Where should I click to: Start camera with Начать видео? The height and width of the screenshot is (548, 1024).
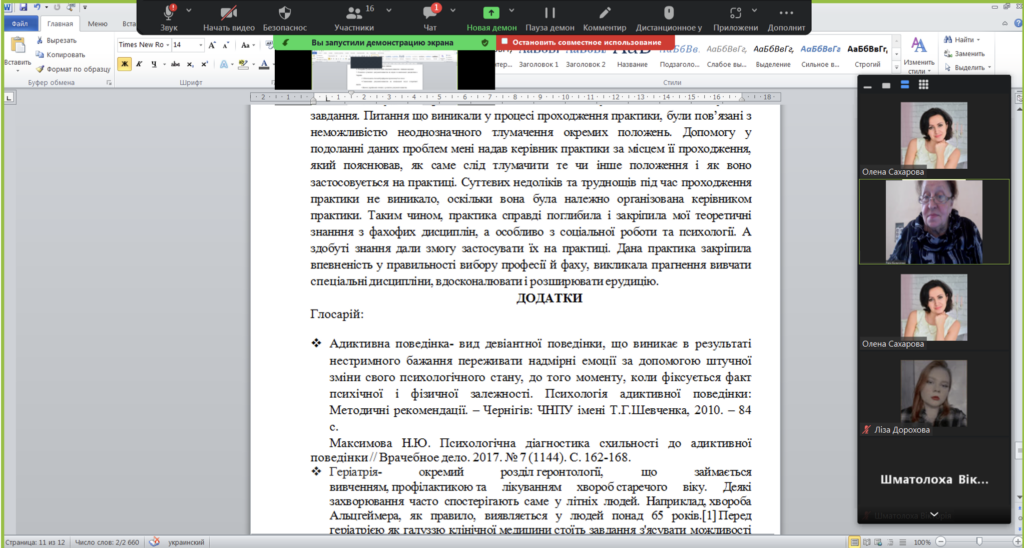228,18
